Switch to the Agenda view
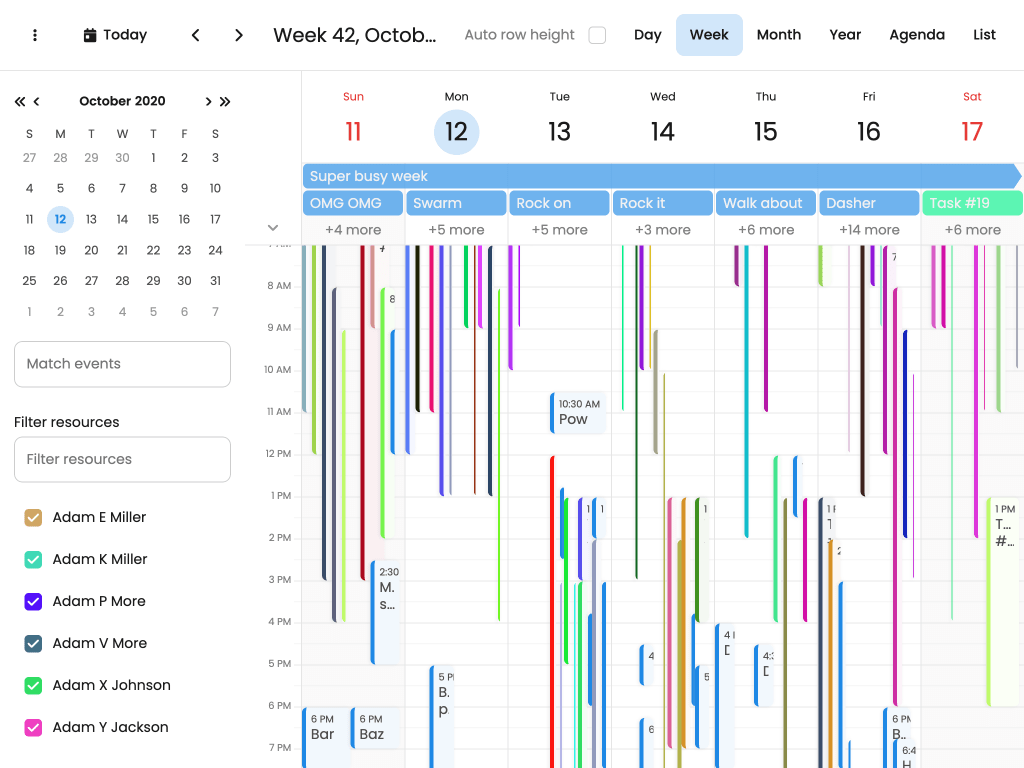Image resolution: width=1024 pixels, height=768 pixels. [x=916, y=35]
